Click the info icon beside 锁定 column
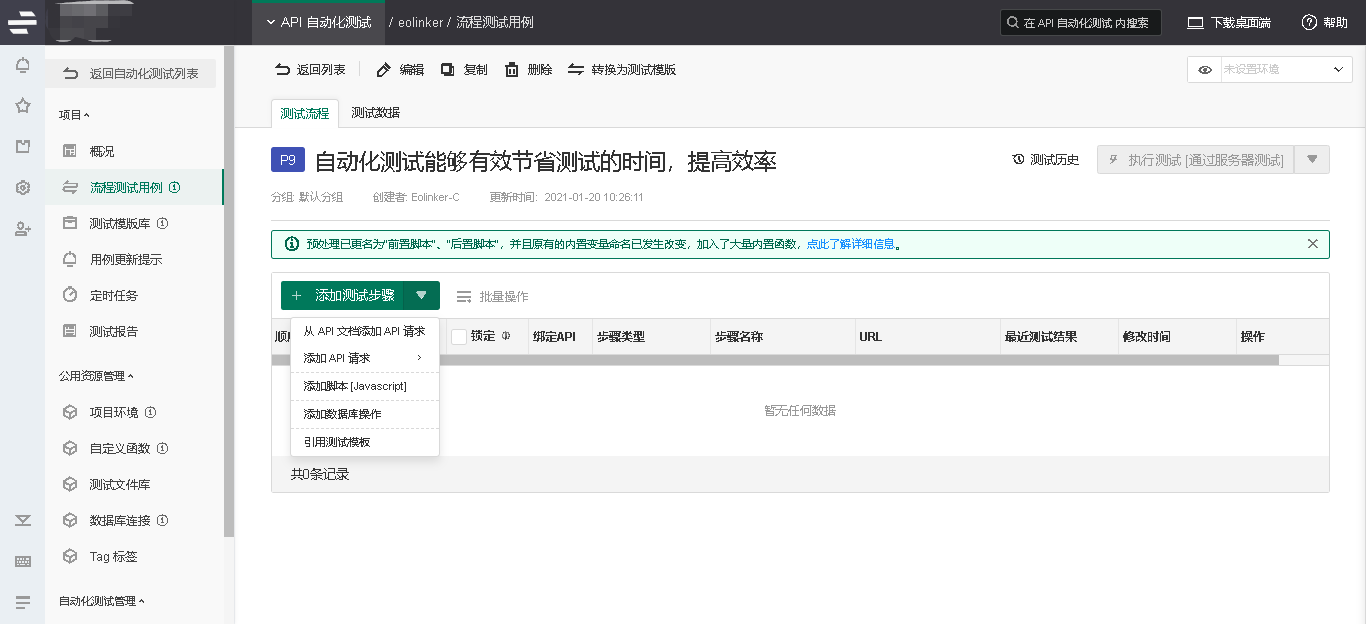Screen dimensions: 1366x624 506,337
